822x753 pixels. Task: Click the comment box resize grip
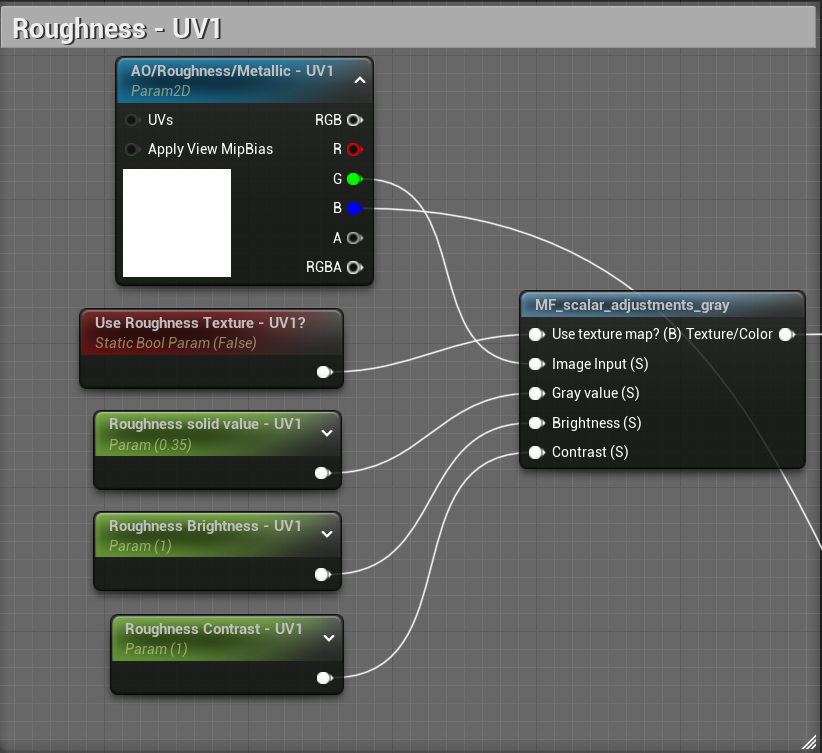coord(809,741)
